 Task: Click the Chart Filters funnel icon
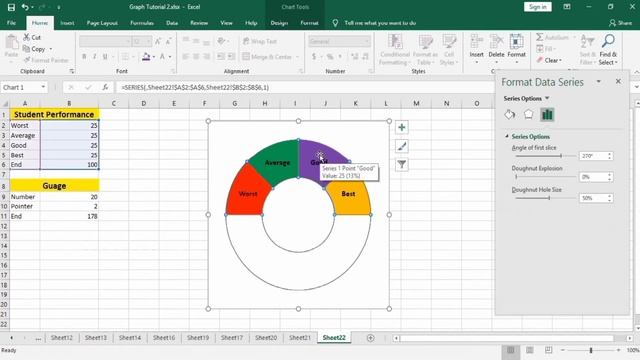(402, 164)
